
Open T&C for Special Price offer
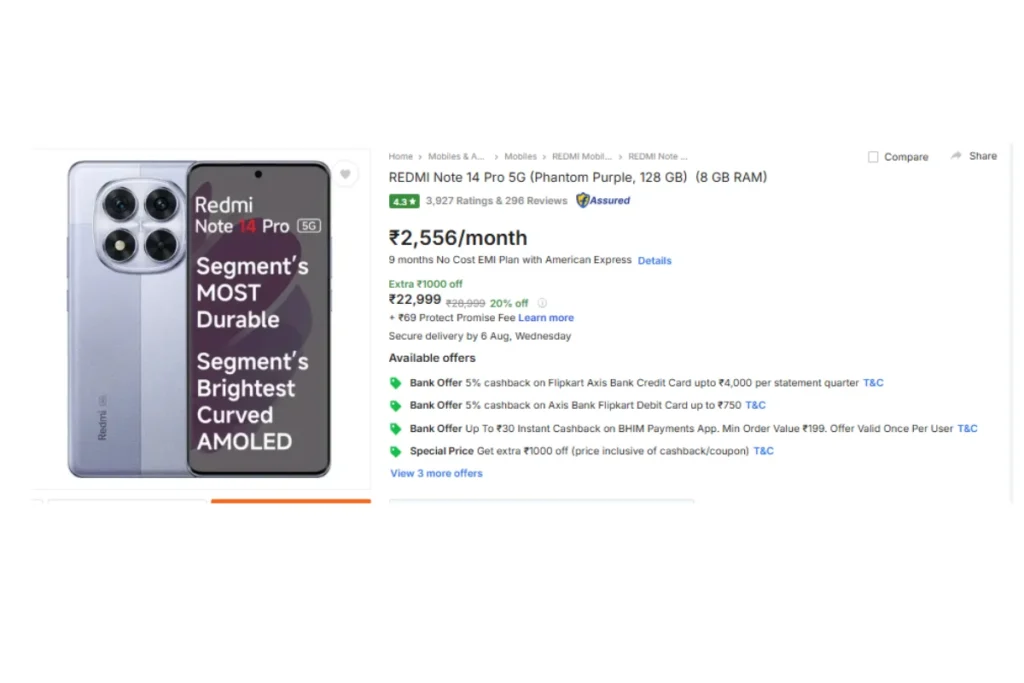(x=763, y=451)
